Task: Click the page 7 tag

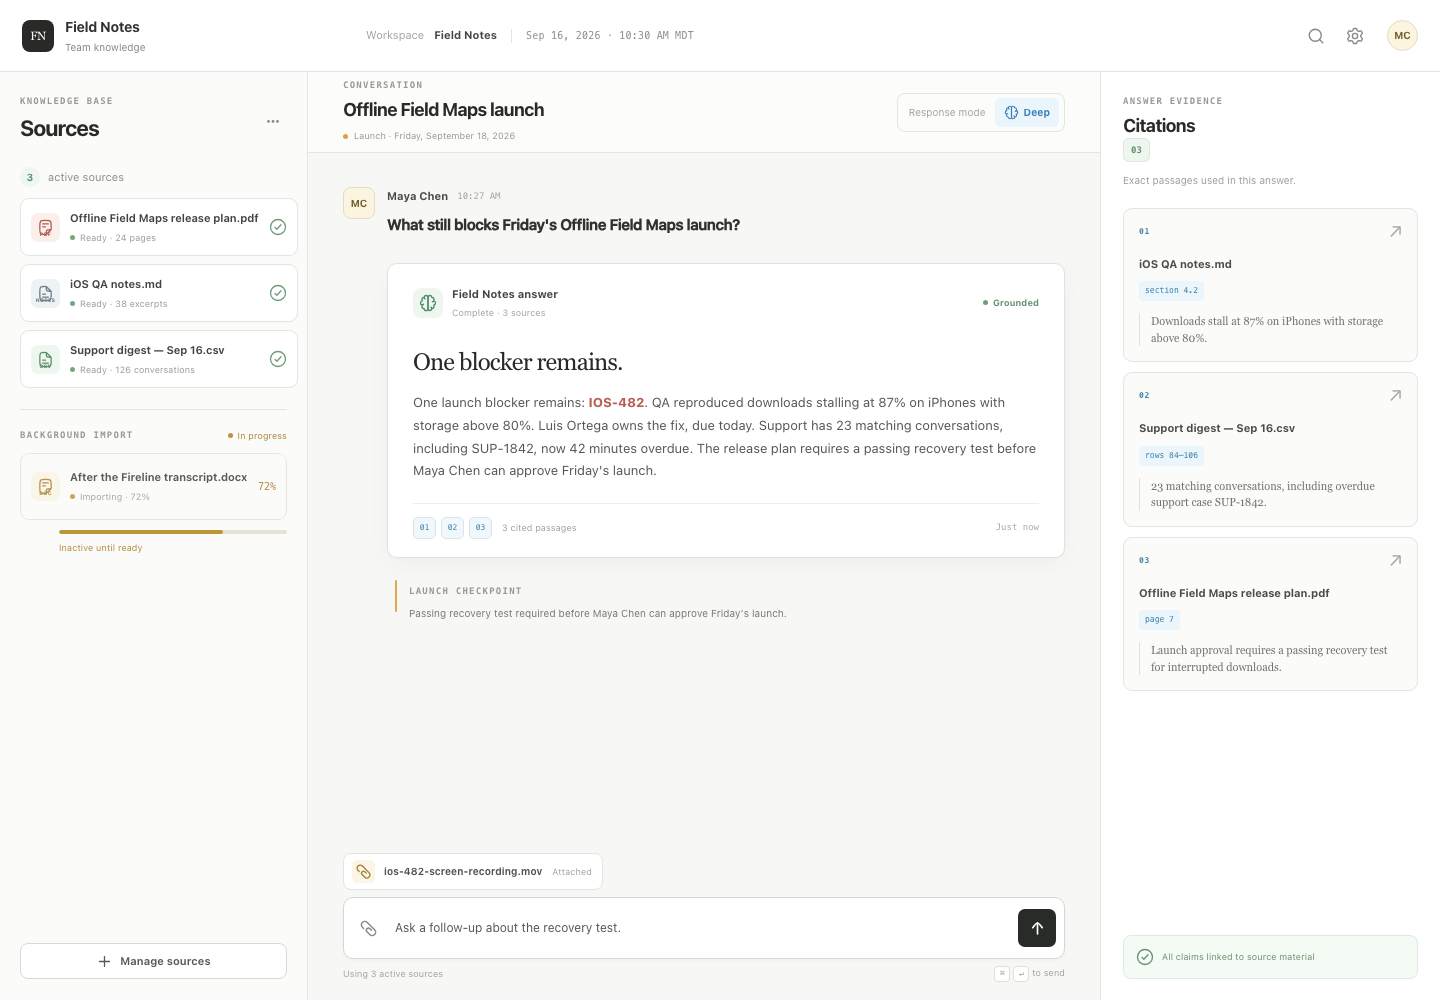Action: [x=1159, y=619]
